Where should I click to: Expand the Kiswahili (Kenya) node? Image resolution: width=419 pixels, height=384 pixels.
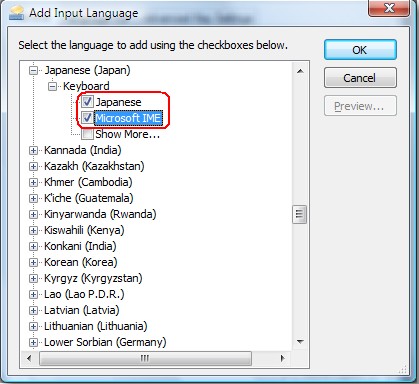point(33,230)
